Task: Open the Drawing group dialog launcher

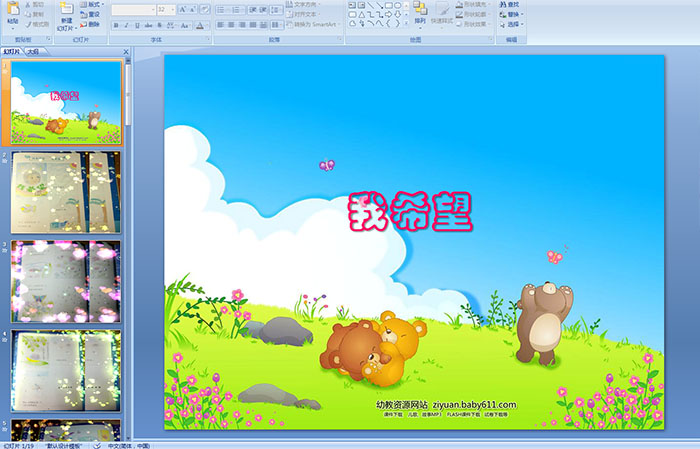Action: (491, 40)
